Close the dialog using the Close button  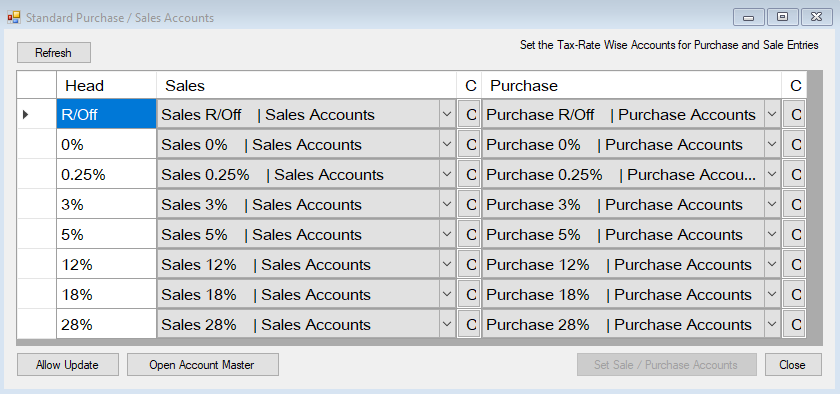793,365
